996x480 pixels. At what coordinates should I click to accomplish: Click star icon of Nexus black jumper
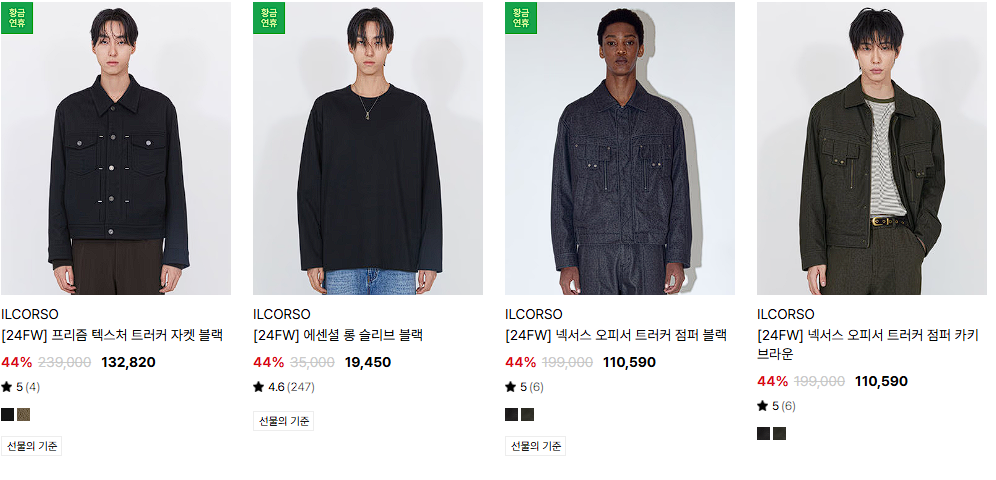tap(511, 387)
